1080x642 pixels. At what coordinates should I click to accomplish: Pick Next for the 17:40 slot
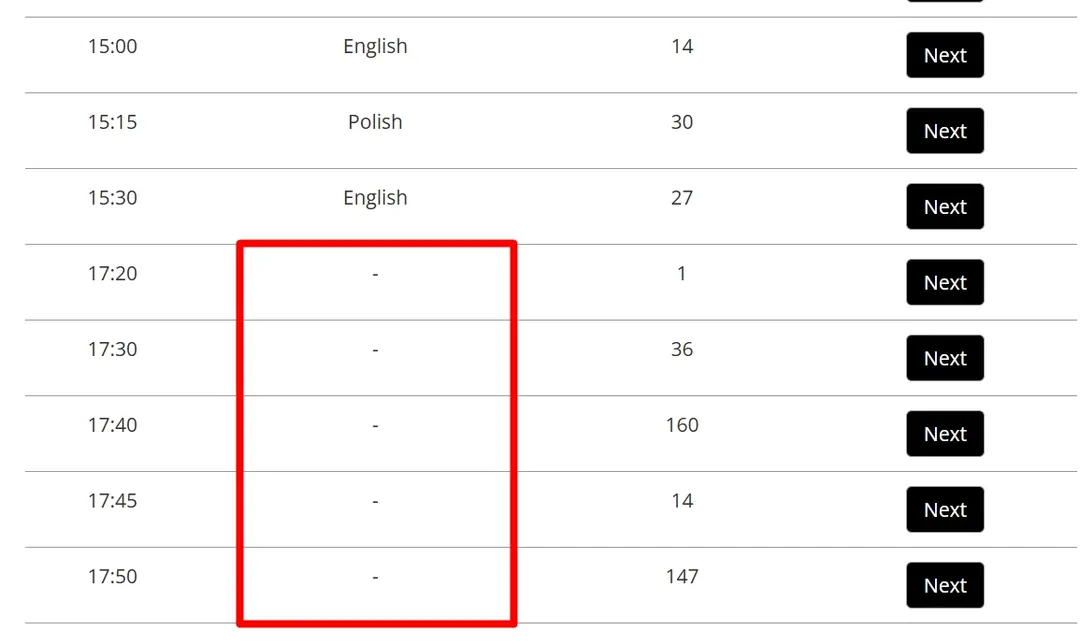944,434
